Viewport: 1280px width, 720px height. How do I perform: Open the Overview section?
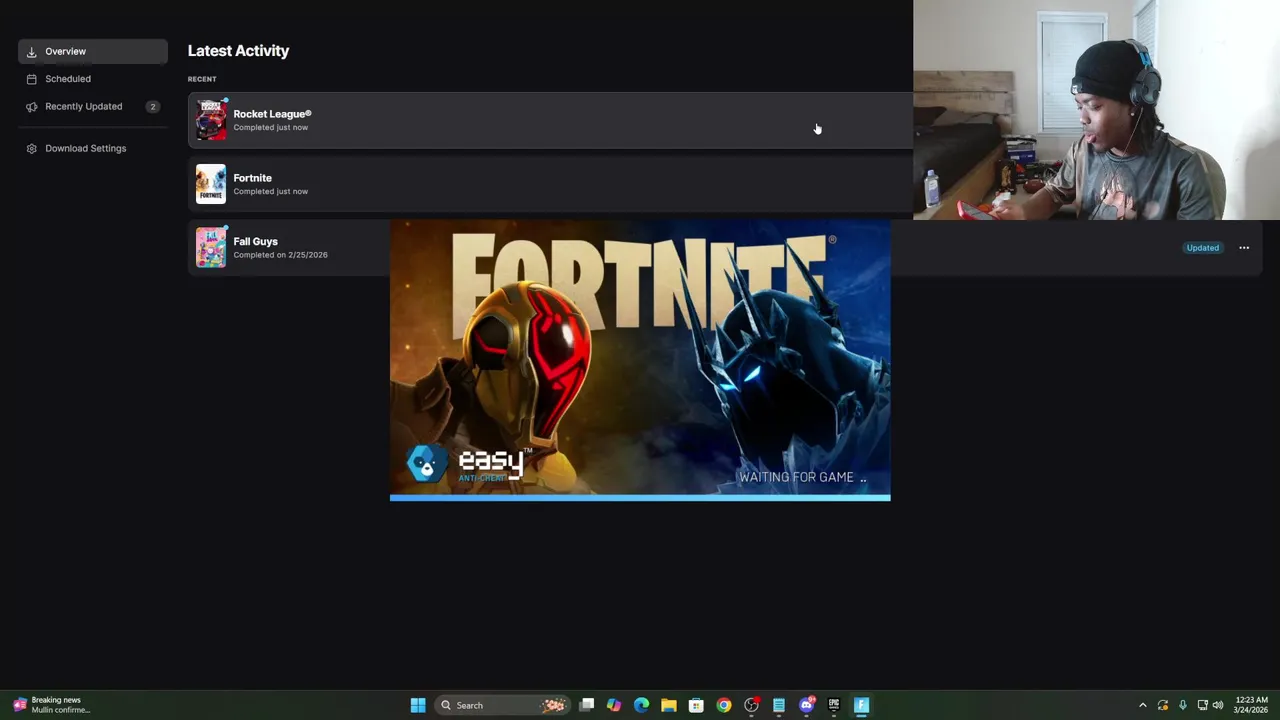coord(93,51)
